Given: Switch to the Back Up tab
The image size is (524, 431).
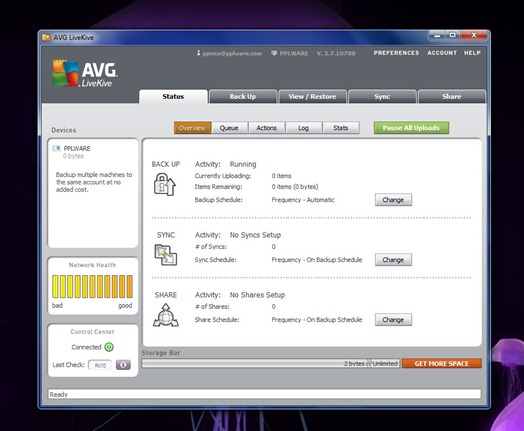Looking at the screenshot, I should tap(243, 97).
